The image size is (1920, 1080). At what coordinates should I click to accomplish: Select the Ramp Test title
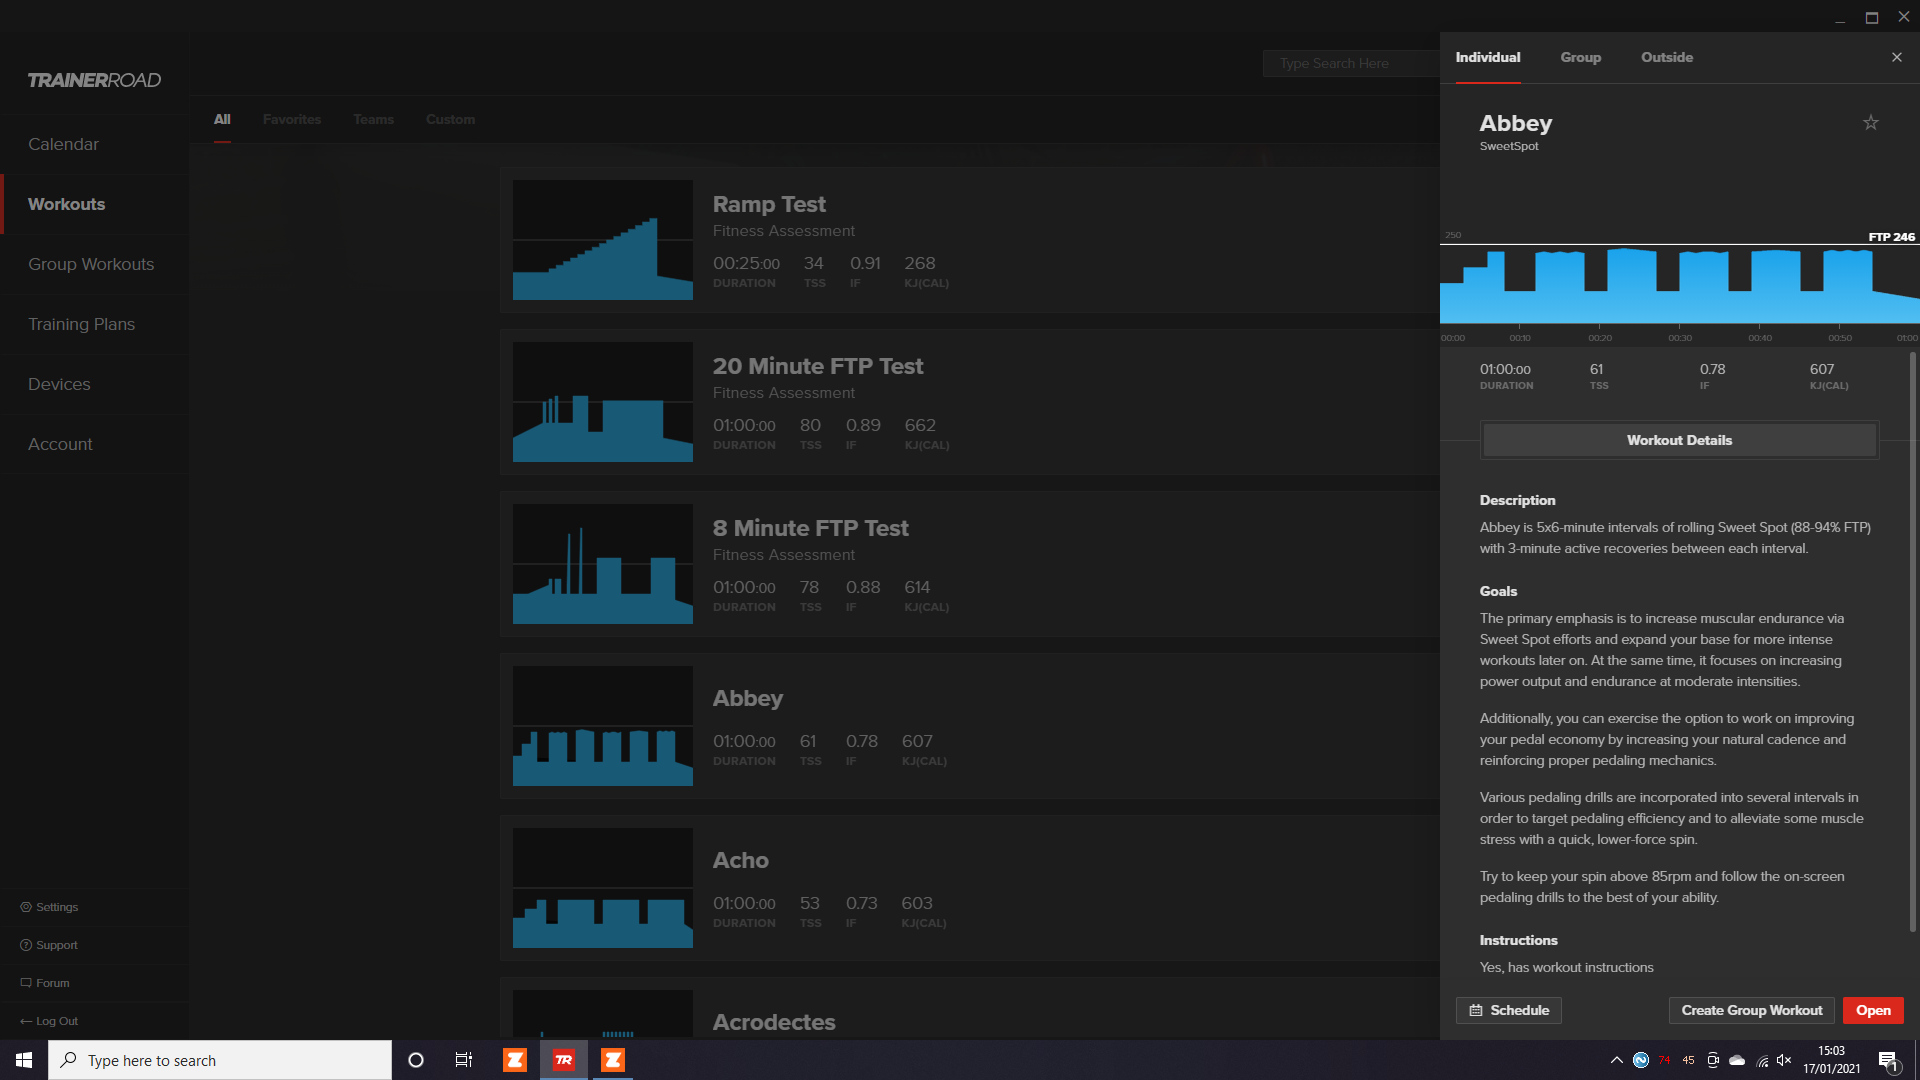click(769, 204)
